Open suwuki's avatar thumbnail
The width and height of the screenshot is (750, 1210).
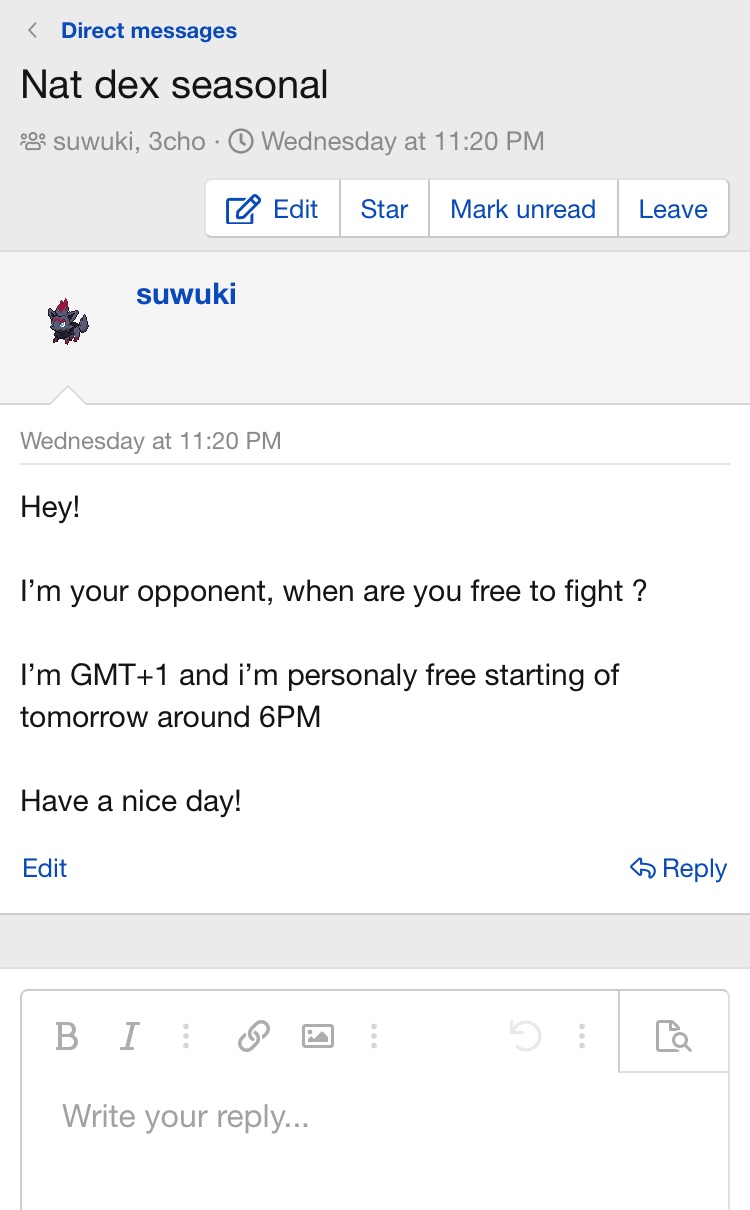[x=68, y=322]
